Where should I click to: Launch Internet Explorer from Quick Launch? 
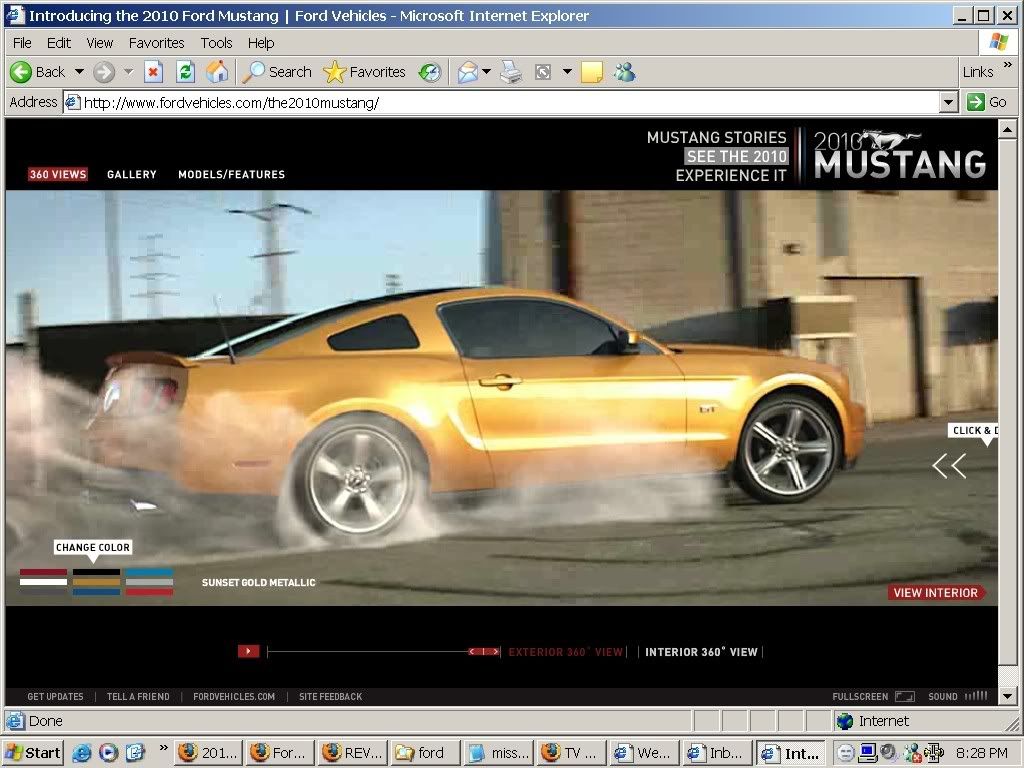82,753
